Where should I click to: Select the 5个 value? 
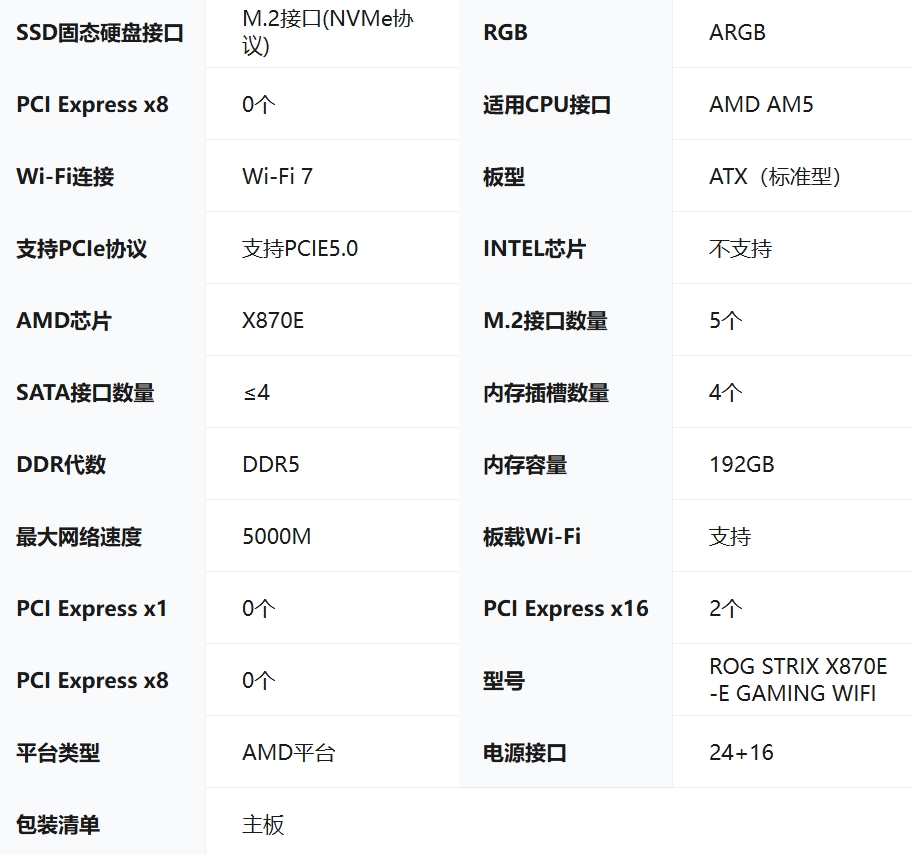pos(726,321)
